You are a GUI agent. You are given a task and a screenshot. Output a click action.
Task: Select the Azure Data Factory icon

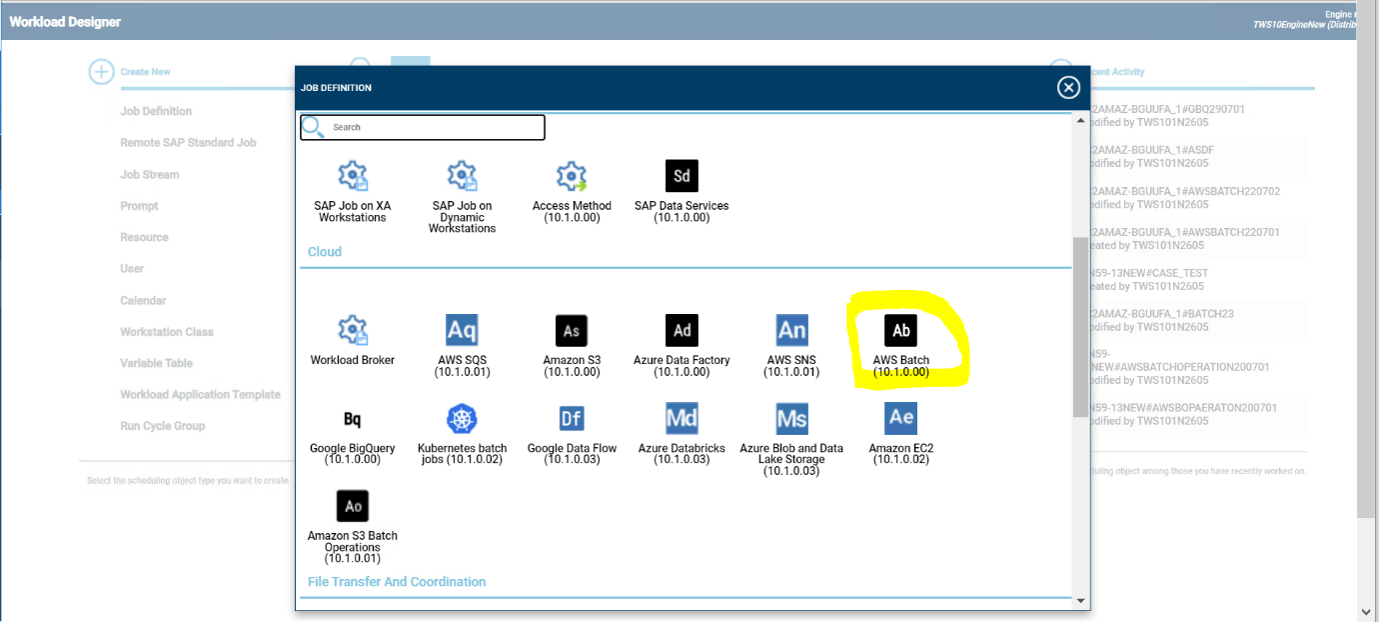coord(682,331)
